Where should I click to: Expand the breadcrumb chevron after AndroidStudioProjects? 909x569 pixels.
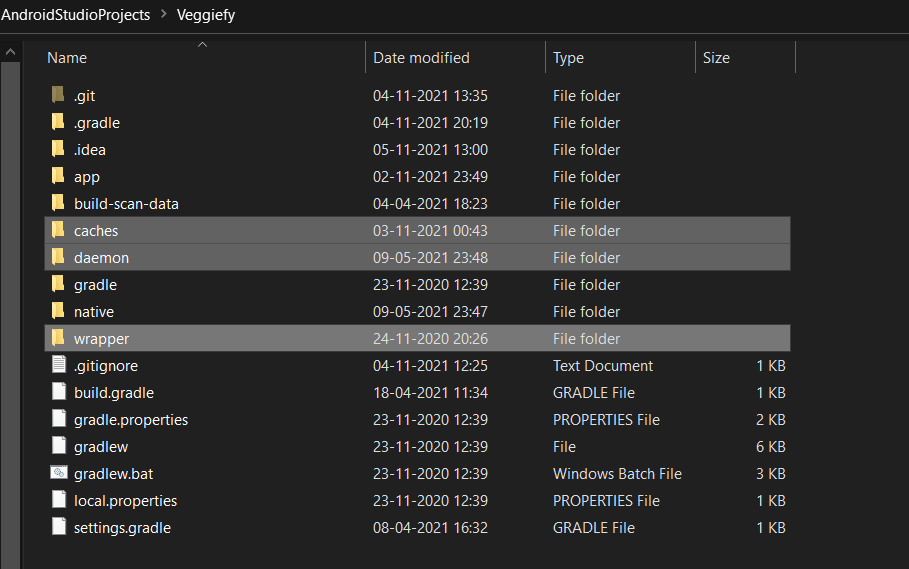click(x=163, y=14)
